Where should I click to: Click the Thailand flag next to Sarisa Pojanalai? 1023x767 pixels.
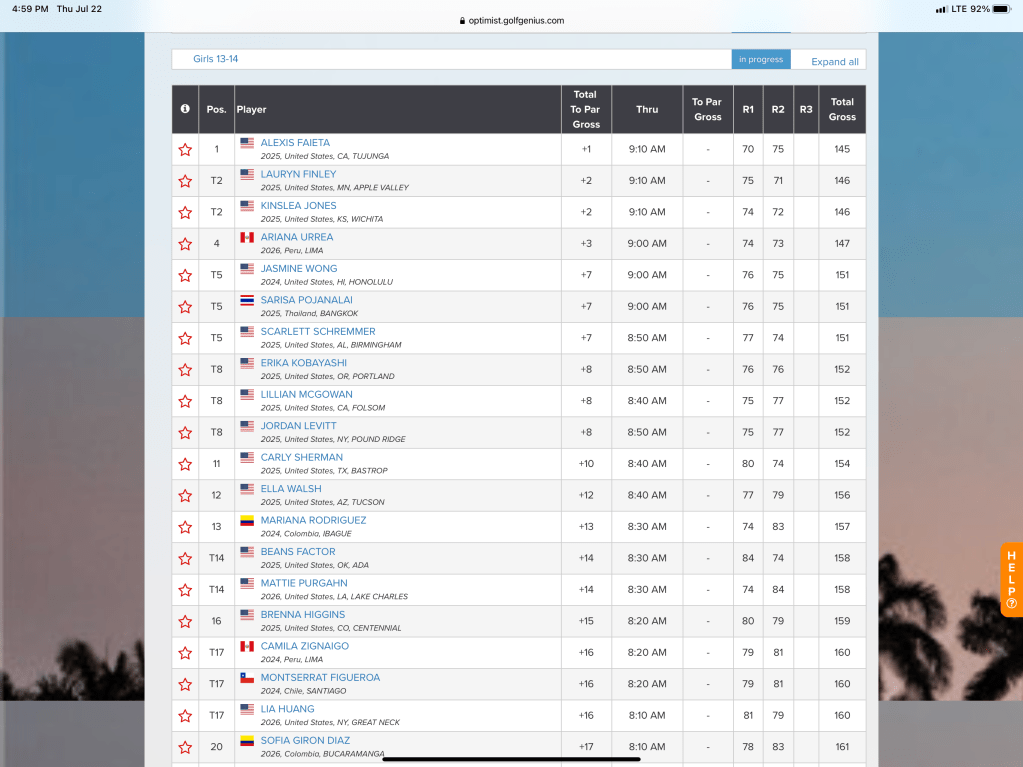click(247, 300)
